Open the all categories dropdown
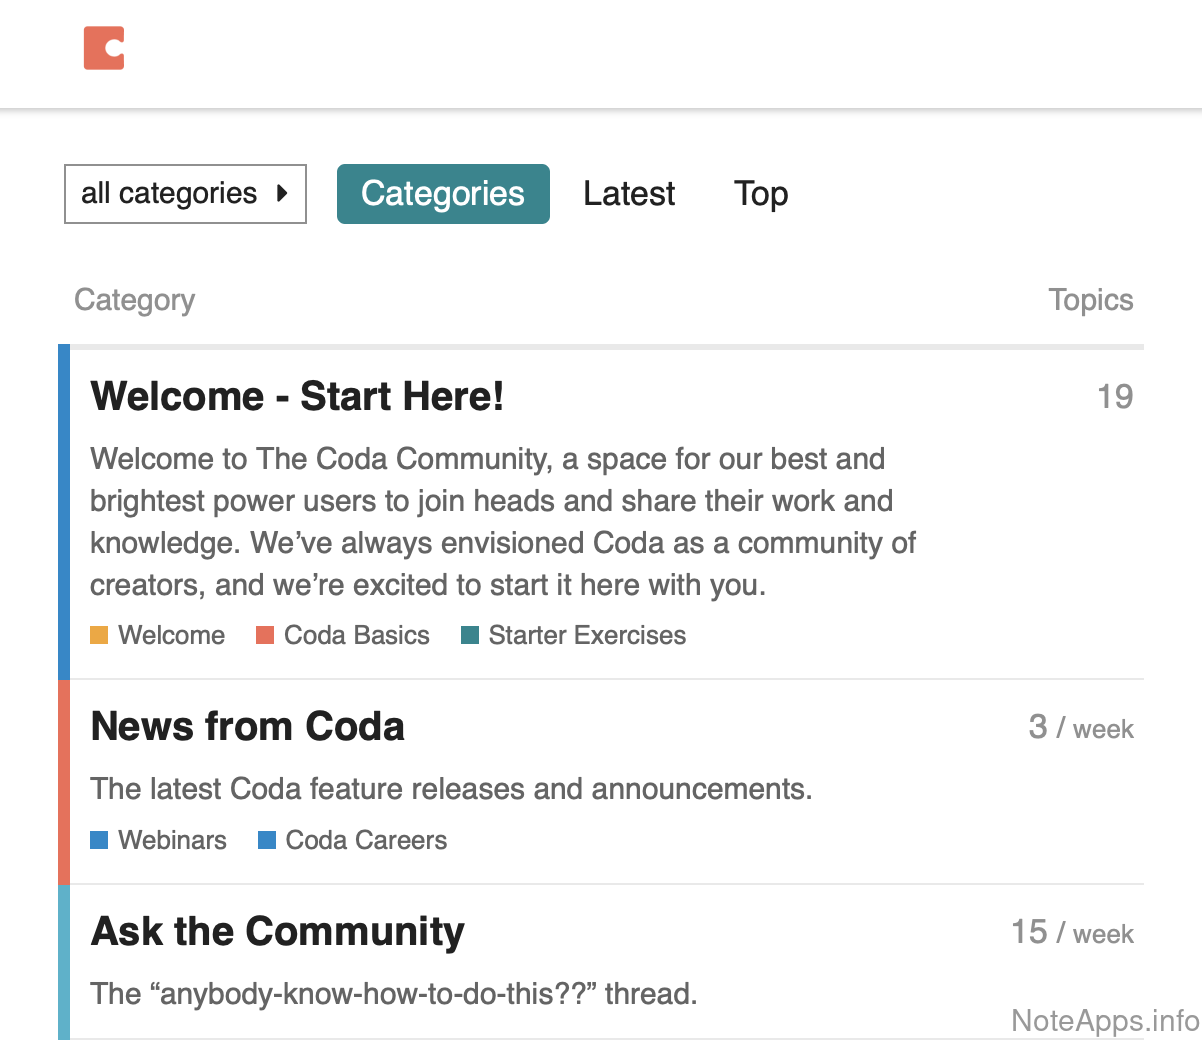The width and height of the screenshot is (1202, 1040). tap(170, 194)
